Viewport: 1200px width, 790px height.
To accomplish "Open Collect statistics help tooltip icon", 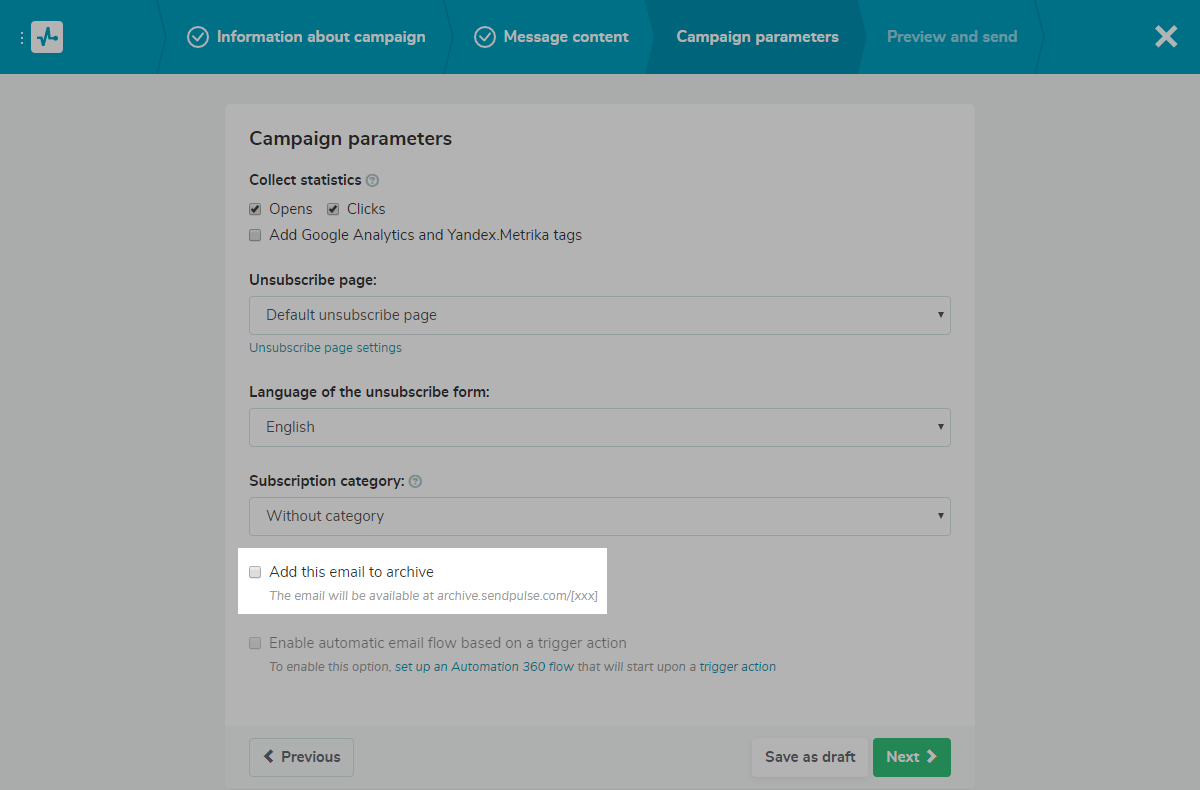I will pos(372,181).
